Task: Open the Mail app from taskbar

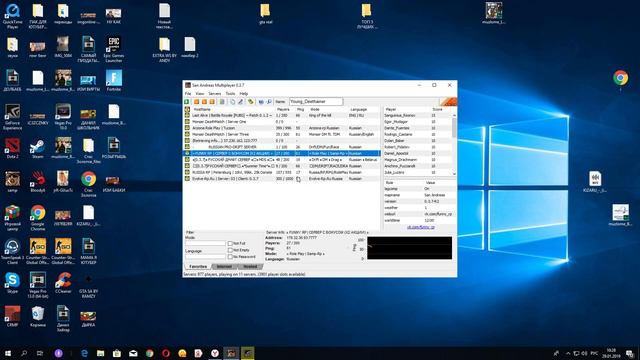Action: tap(133, 353)
